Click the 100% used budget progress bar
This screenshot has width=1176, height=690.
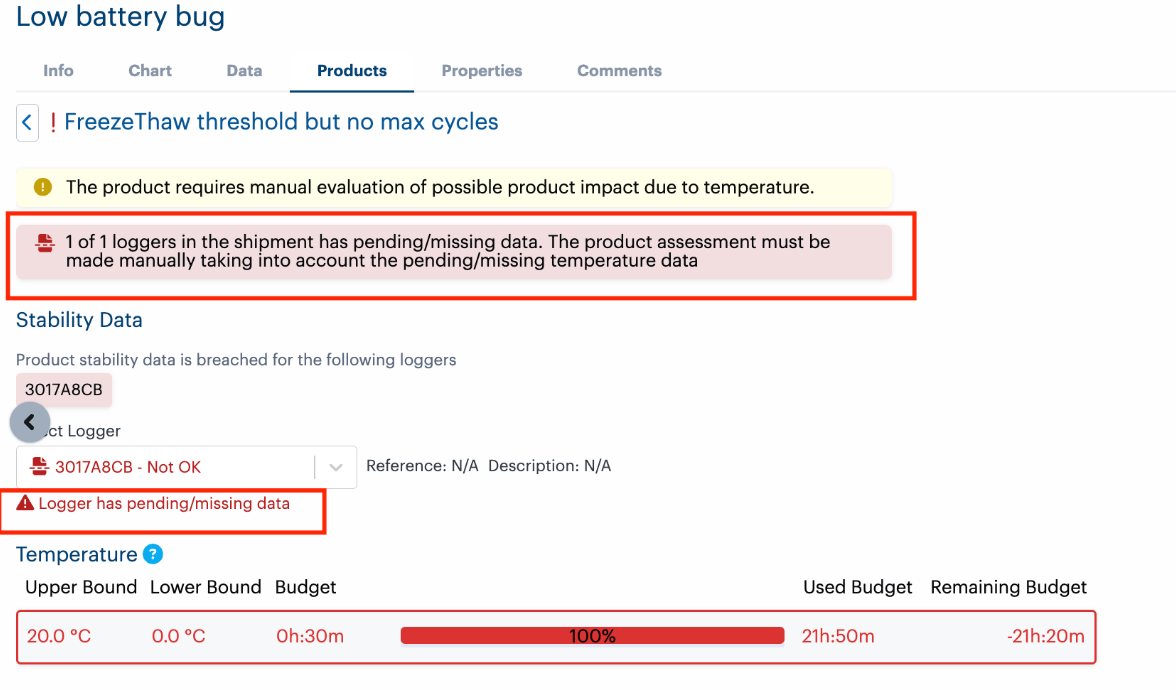pos(592,636)
